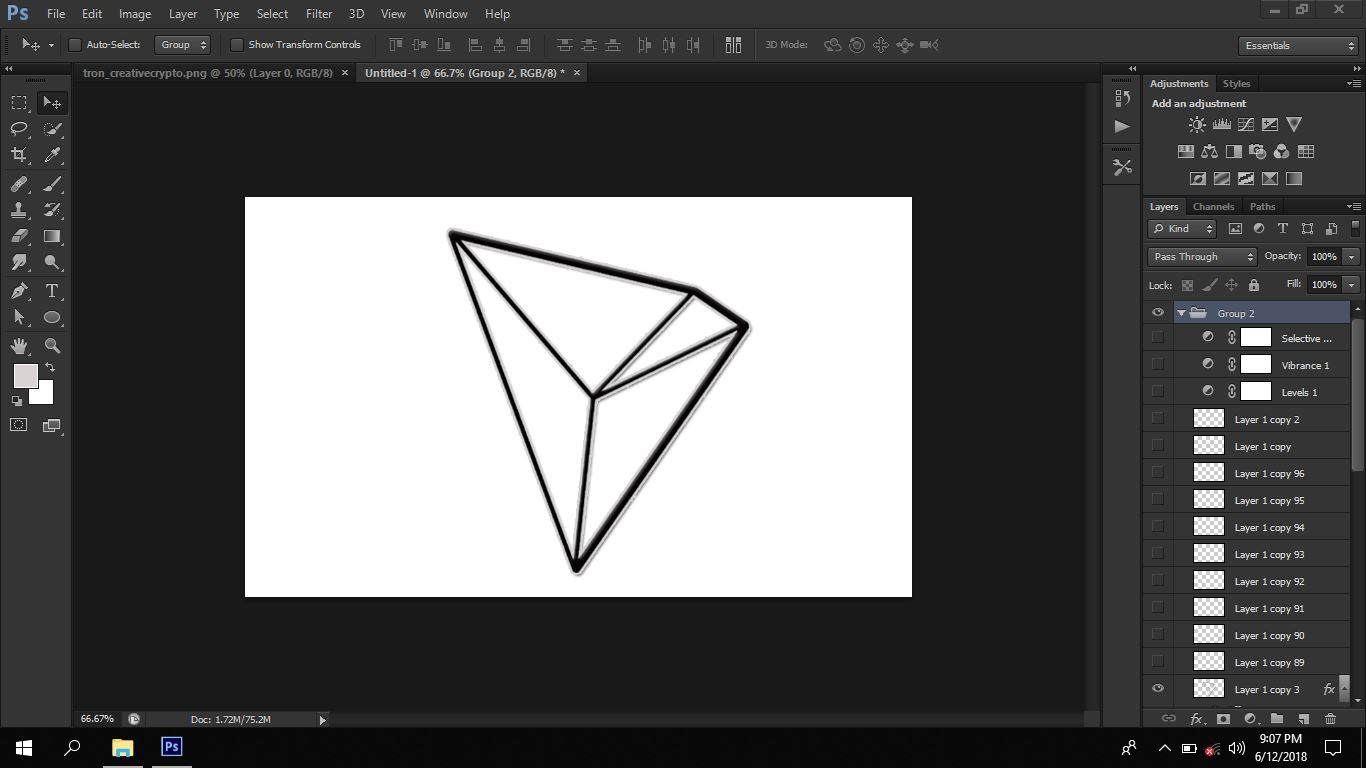Collapse the Group 2 folder
Screen dimensions: 1366x768
1181,313
